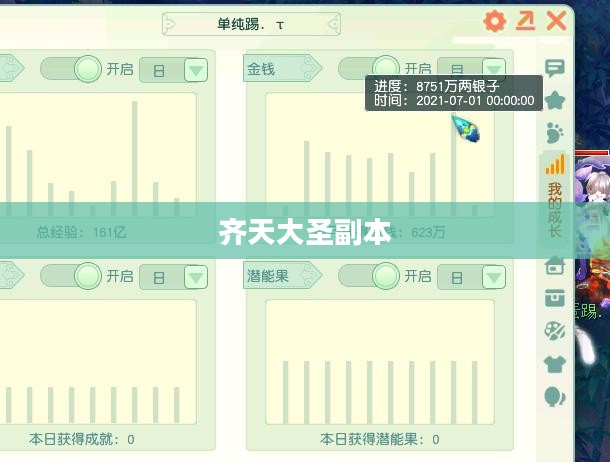Select the star icon in the sidebar
The height and width of the screenshot is (462, 610).
point(555,101)
